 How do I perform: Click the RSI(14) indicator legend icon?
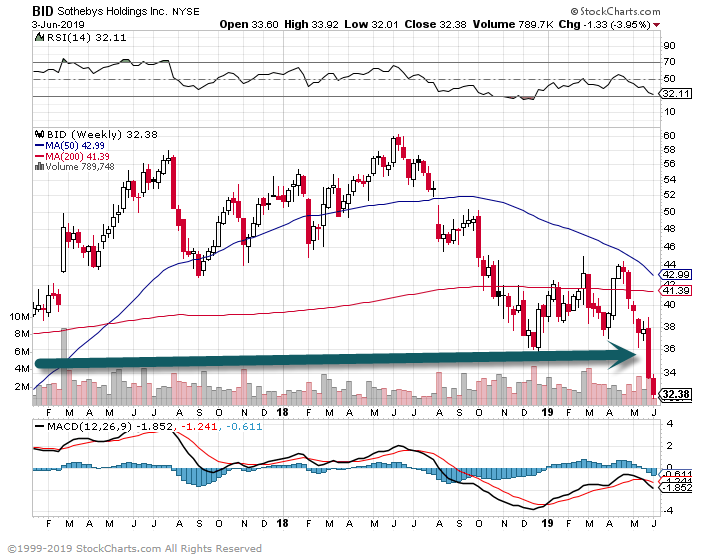click(40, 38)
